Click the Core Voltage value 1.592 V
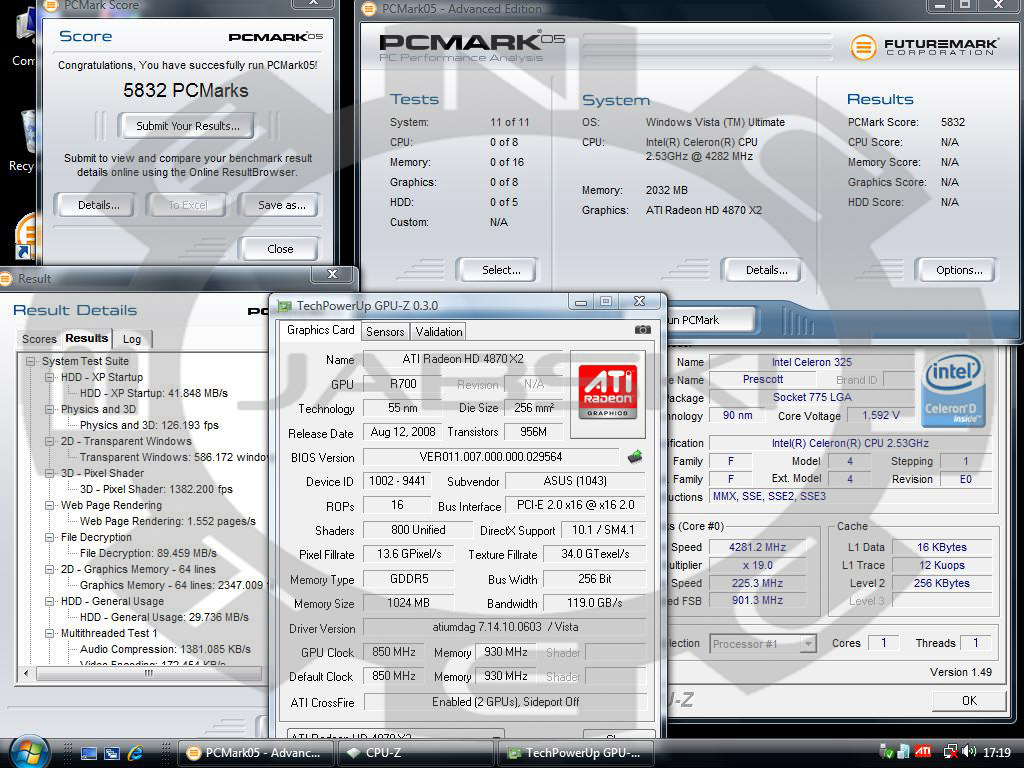The image size is (1024, 768). tap(881, 415)
